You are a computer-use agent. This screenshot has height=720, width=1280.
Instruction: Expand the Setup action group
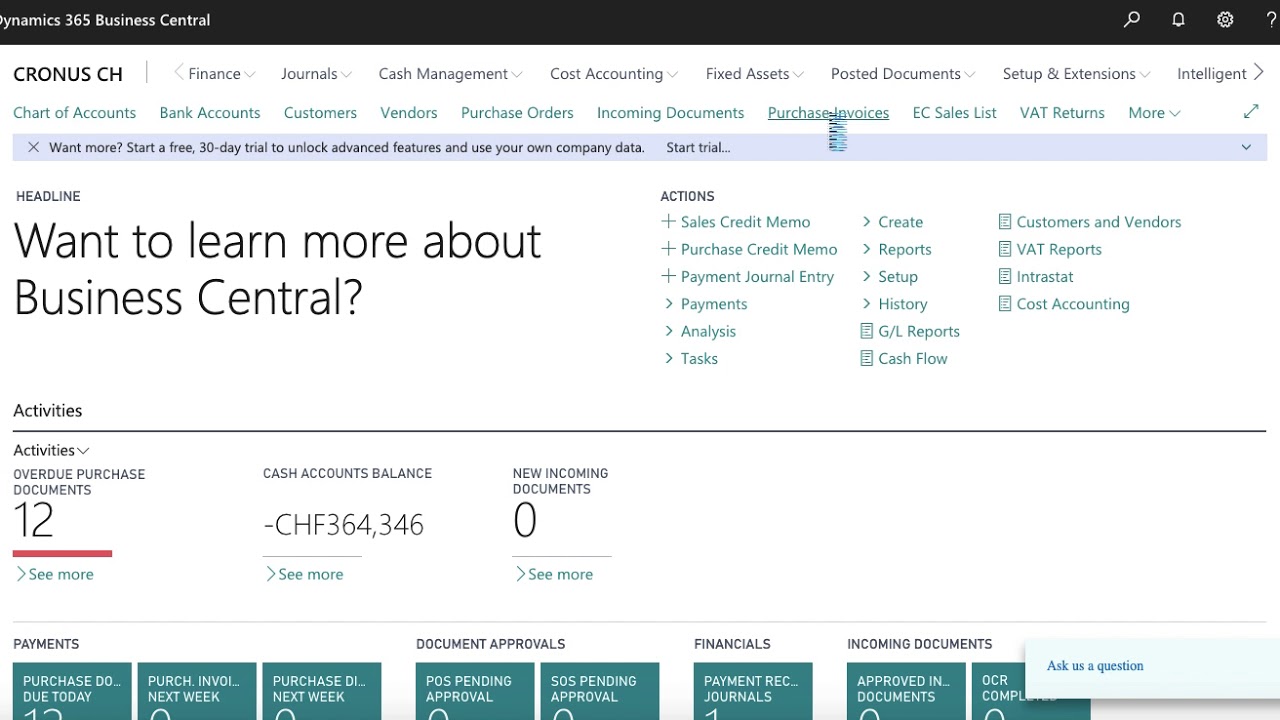point(889,276)
